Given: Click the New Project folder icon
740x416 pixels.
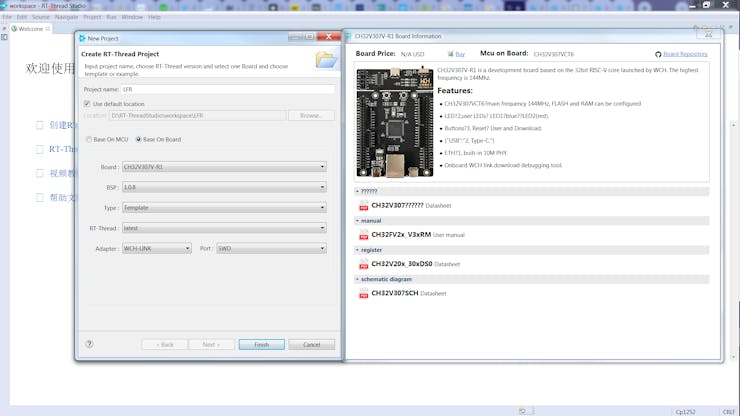Looking at the screenshot, I should click(326, 60).
